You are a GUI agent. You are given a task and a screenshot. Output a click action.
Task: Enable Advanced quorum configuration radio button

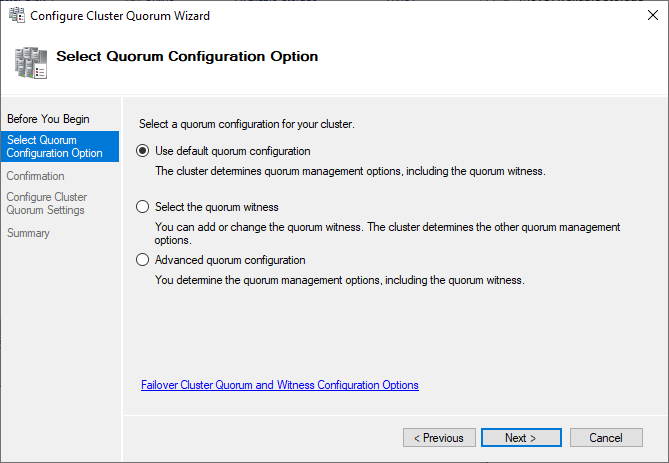[143, 260]
